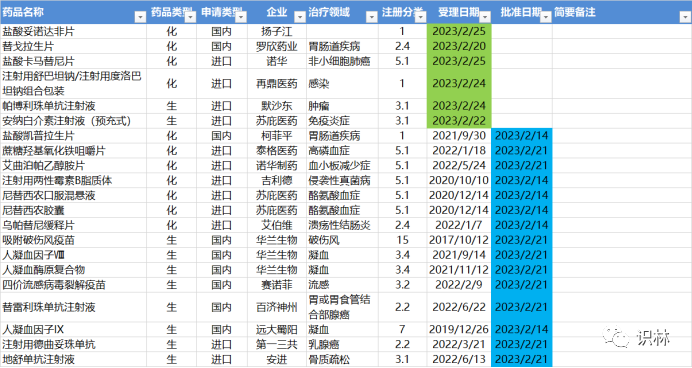Open filter dropdown for 药品名称 column

140,17
